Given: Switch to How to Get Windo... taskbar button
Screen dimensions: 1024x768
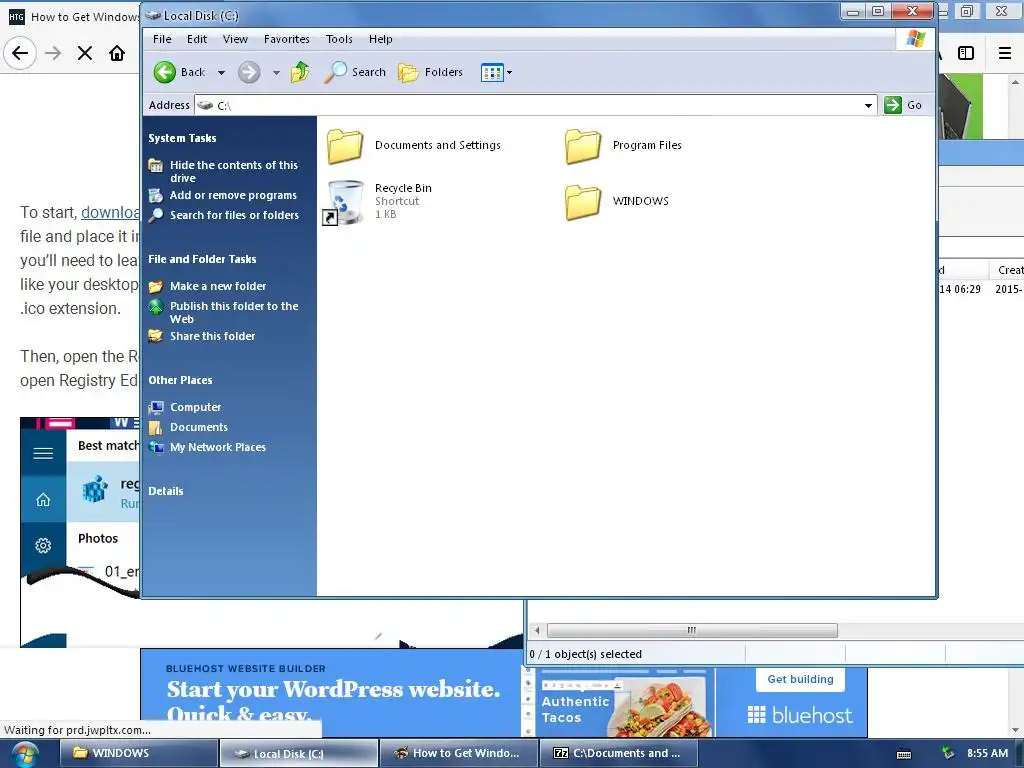Looking at the screenshot, I should coord(458,753).
